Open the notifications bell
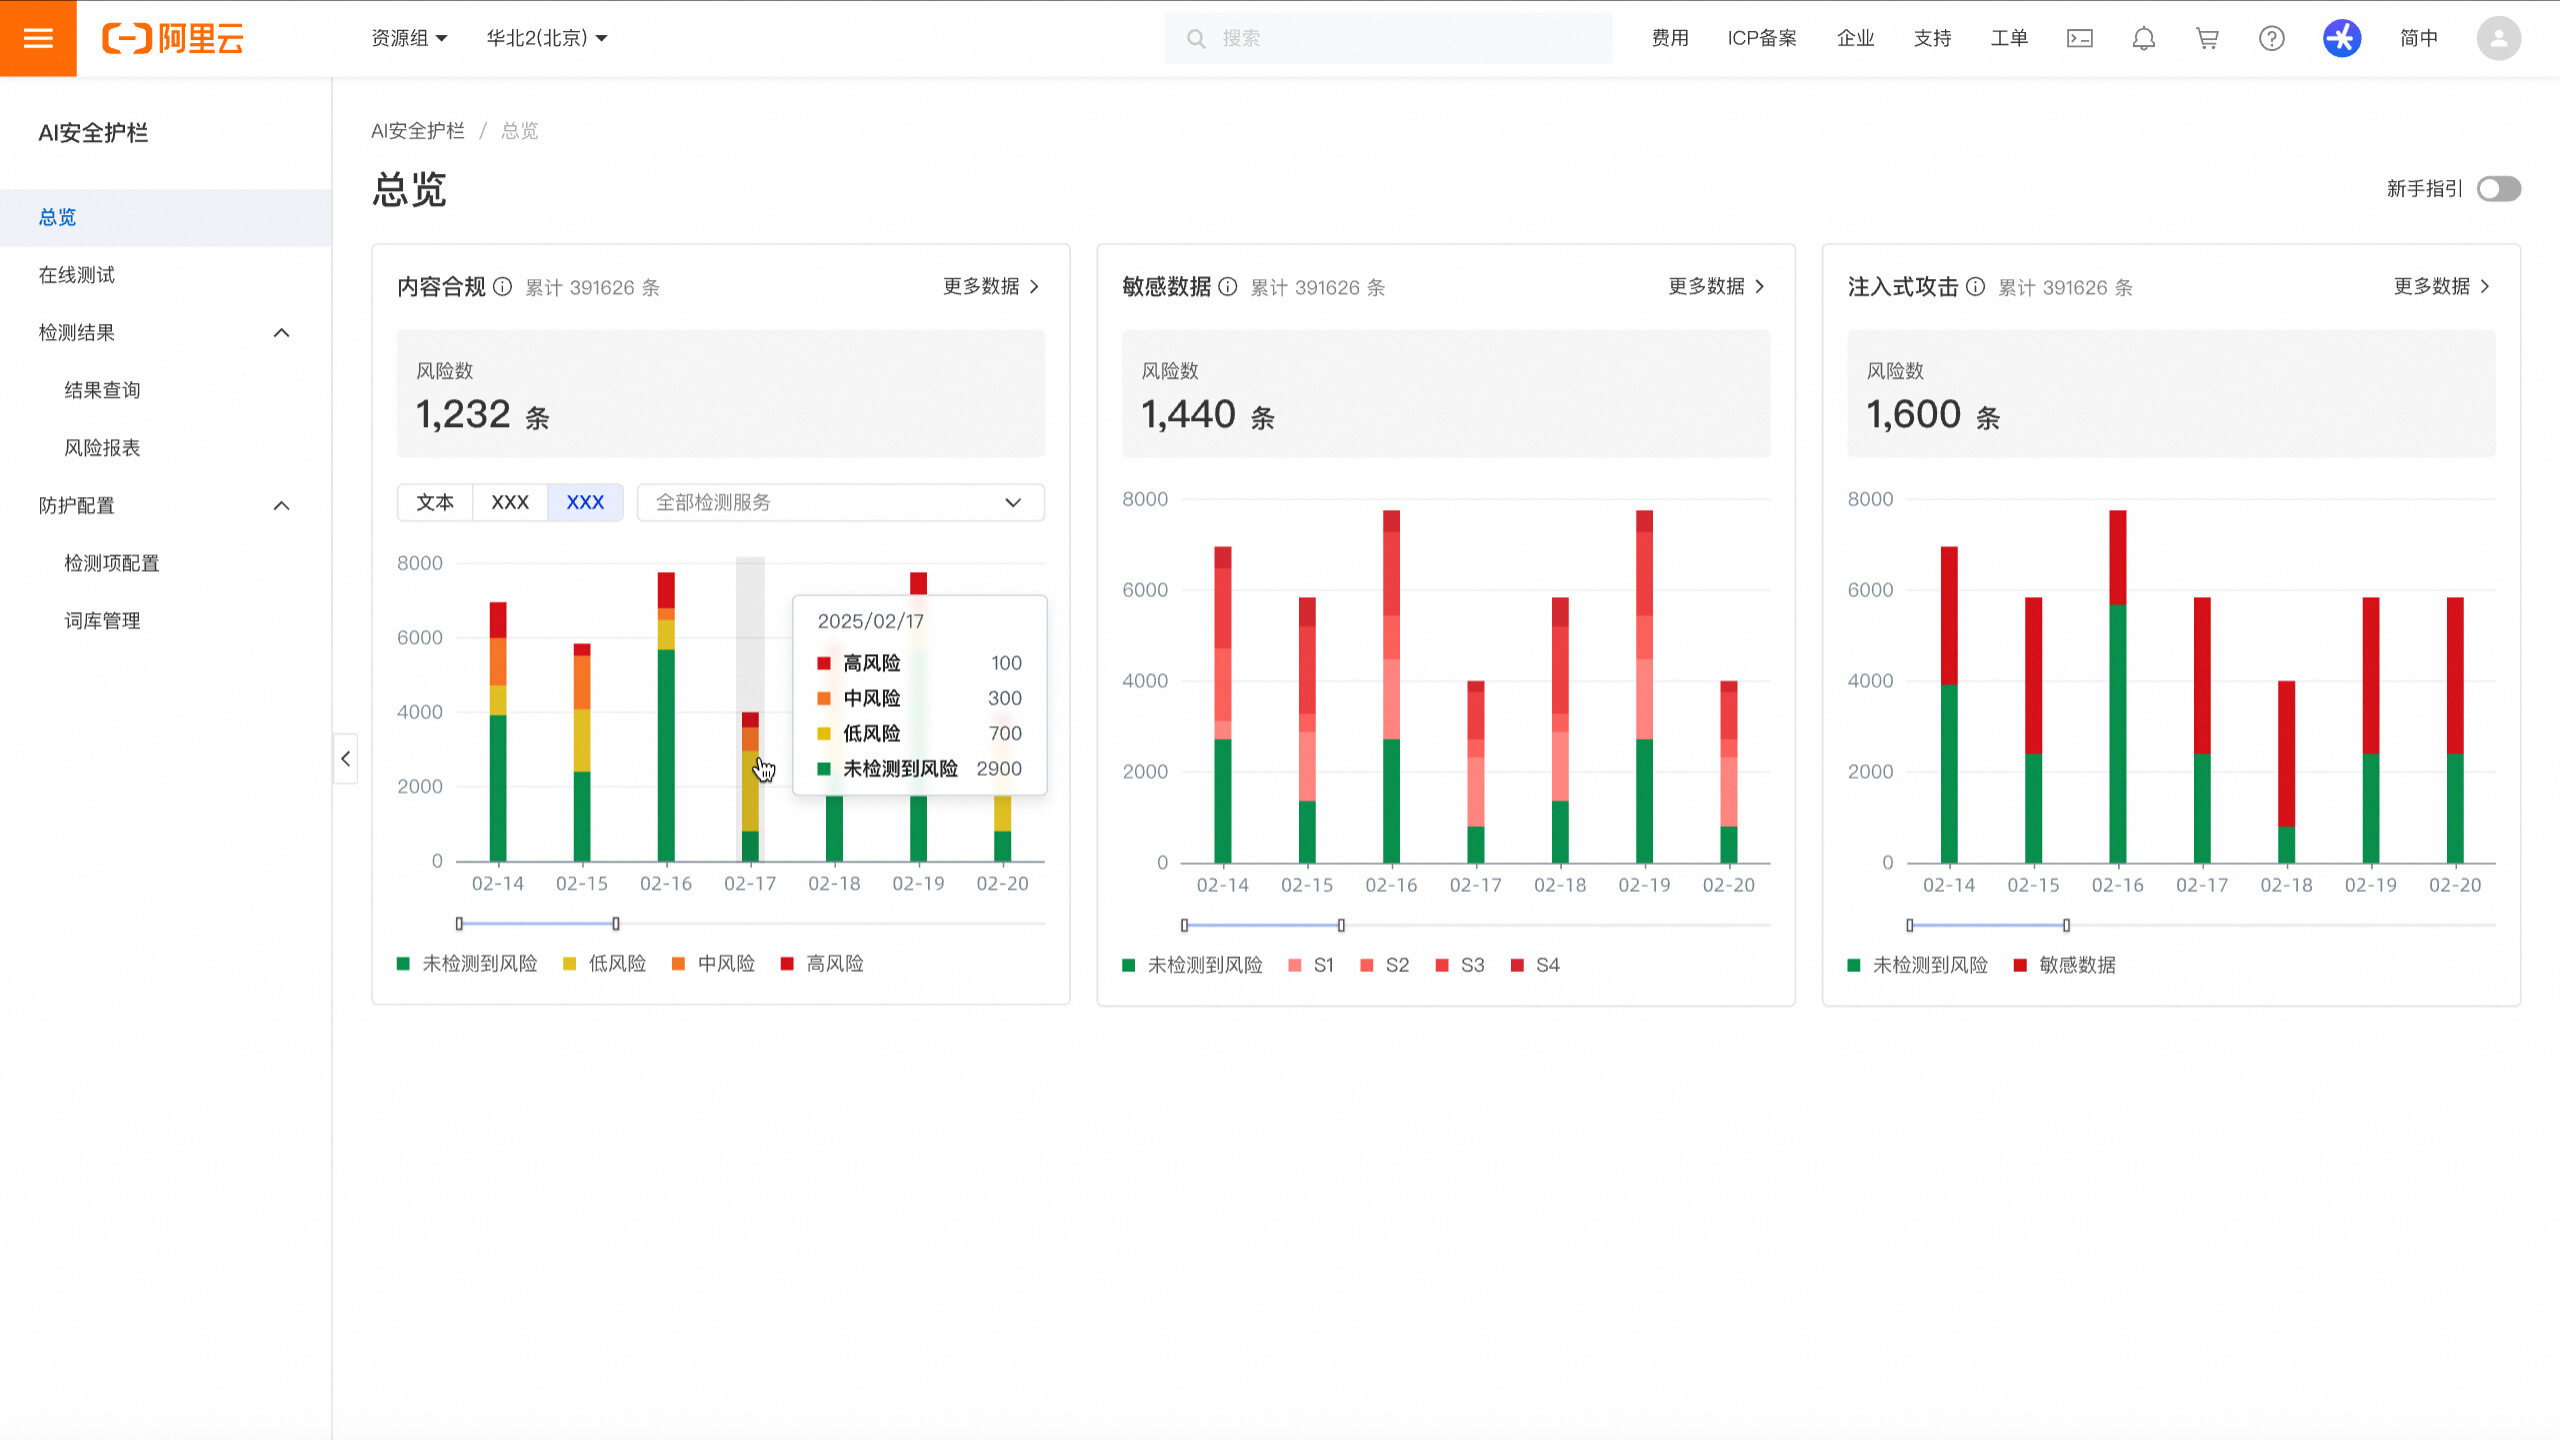Viewport: 2560px width, 1440px height. coord(2143,38)
